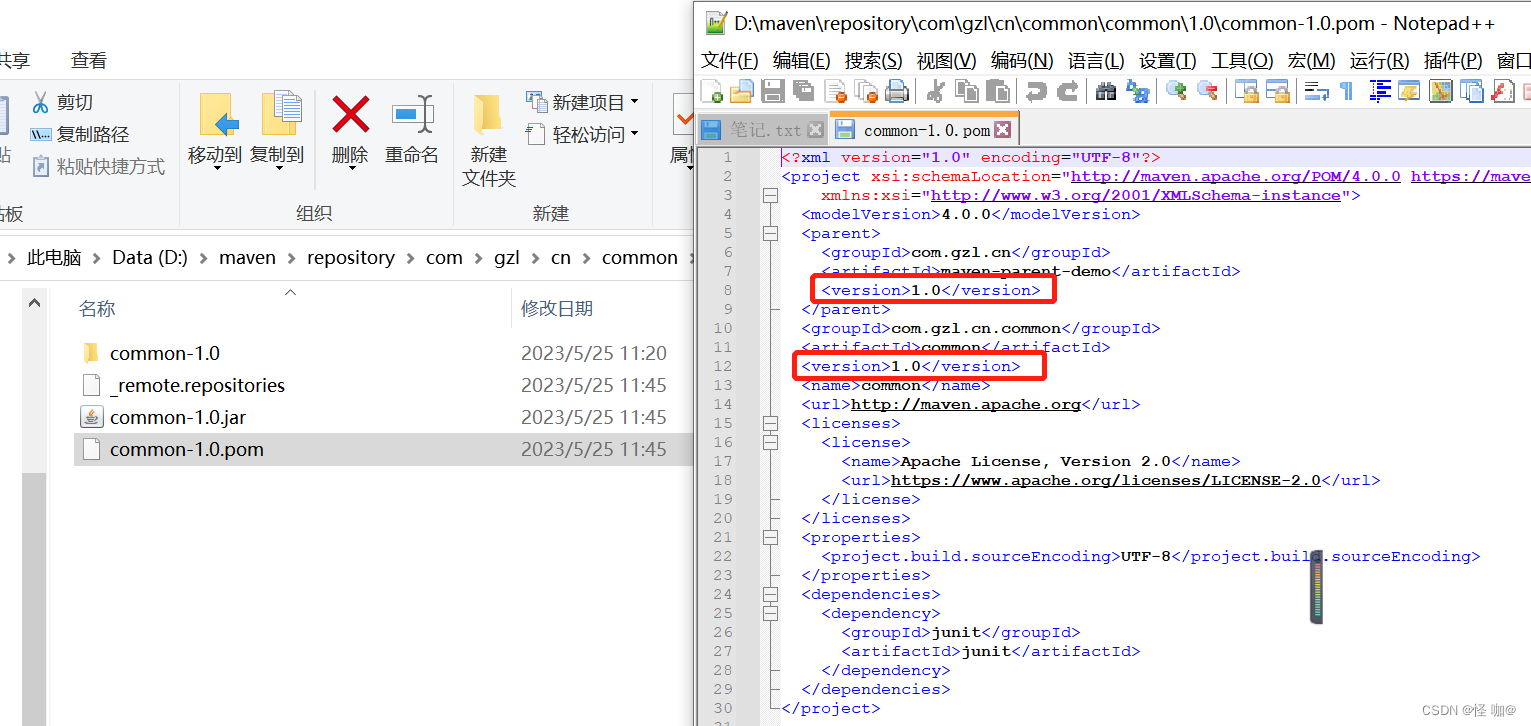
Task: Select the common-1.0 folder
Action: (383, 353)
